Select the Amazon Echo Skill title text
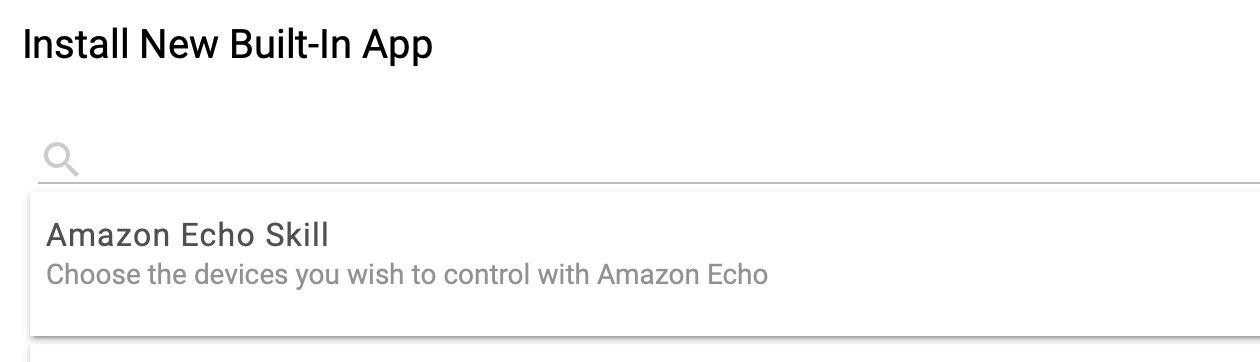Viewport: 1260px width, 362px height. [x=188, y=235]
